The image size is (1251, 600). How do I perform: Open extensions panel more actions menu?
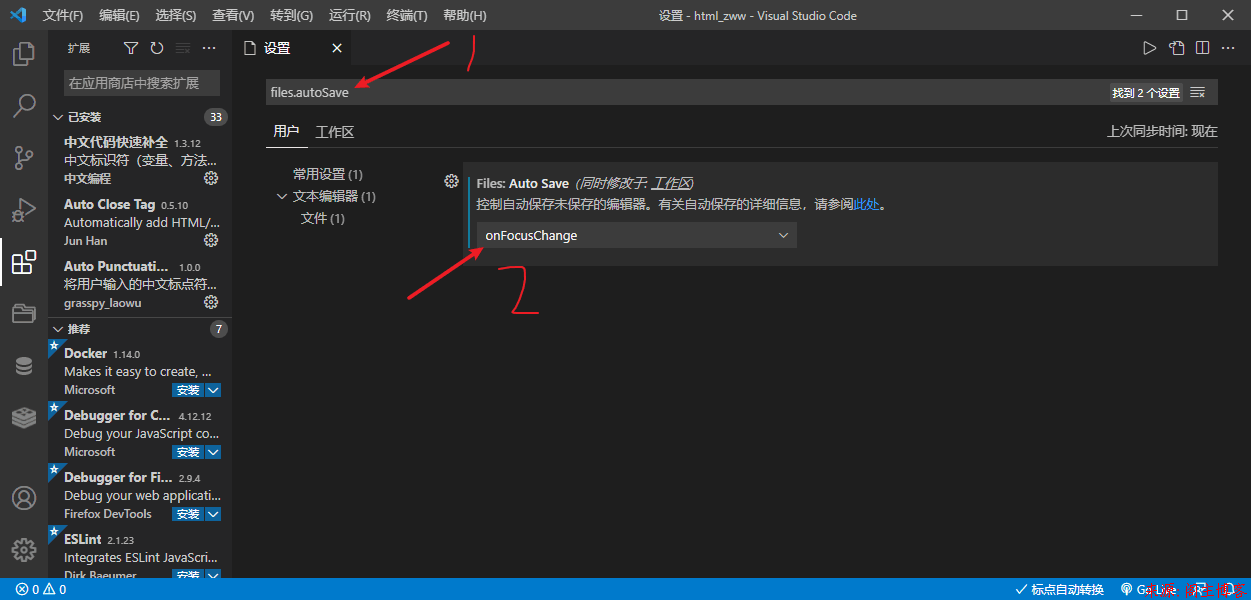coord(209,48)
